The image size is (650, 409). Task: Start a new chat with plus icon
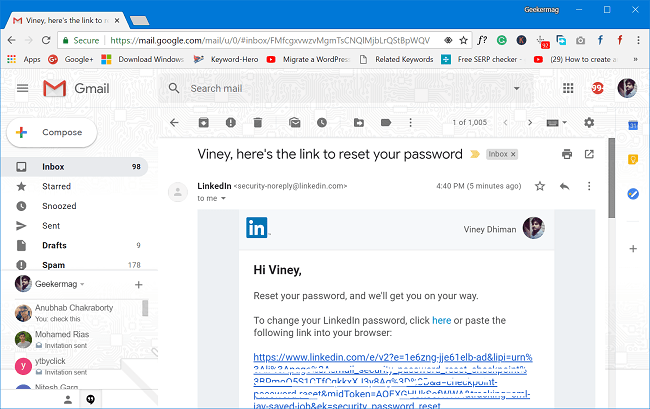tap(138, 285)
